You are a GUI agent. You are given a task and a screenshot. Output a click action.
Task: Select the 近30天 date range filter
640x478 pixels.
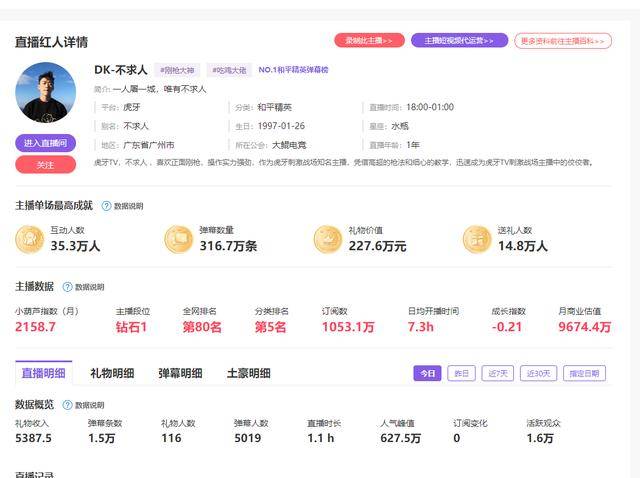(x=536, y=373)
